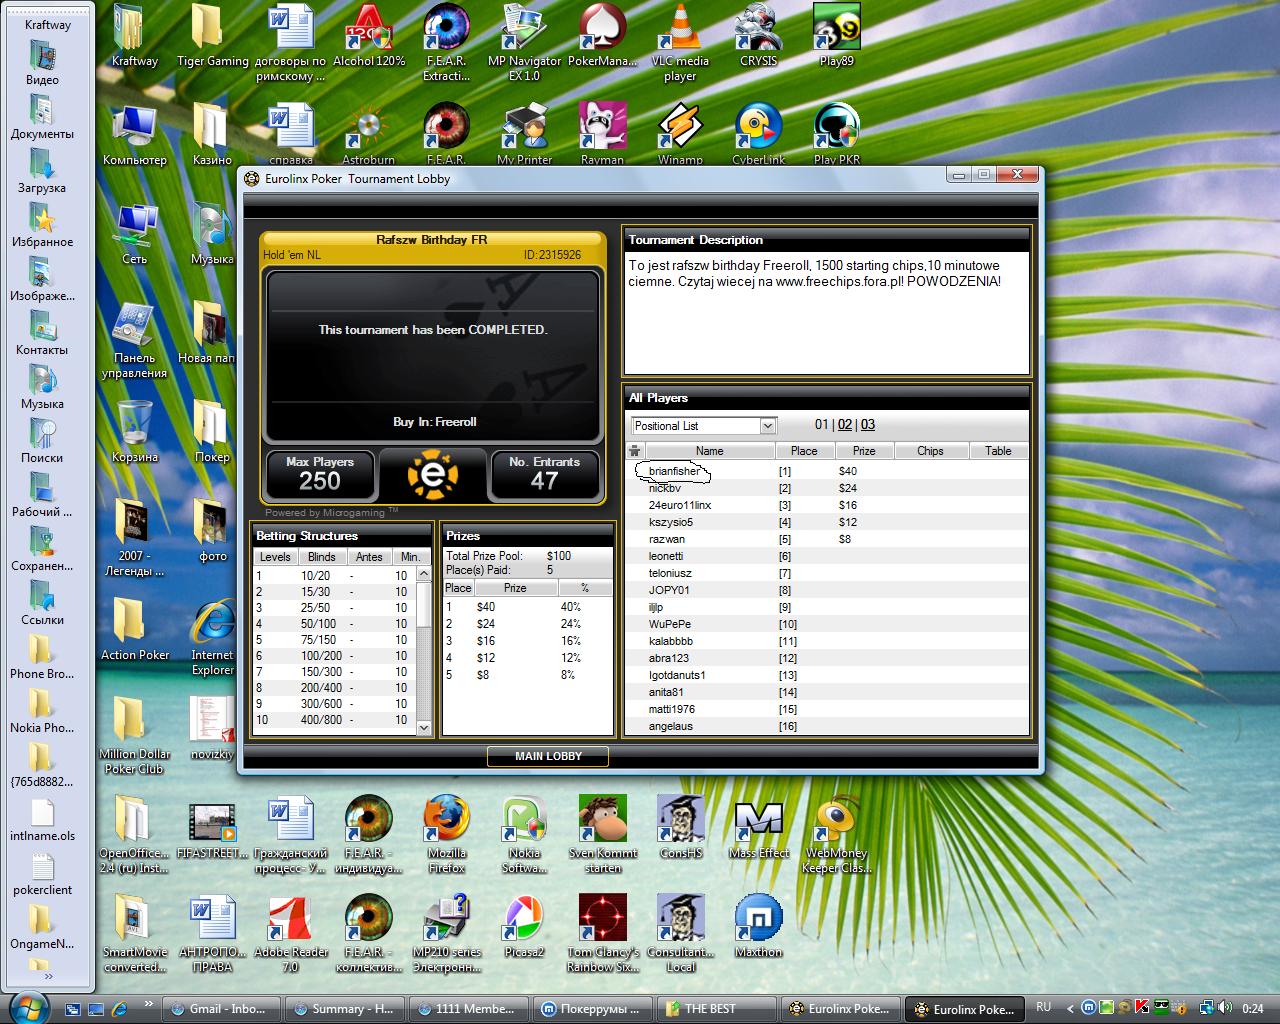Open the Избранное sidebar link

pyautogui.click(x=42, y=226)
